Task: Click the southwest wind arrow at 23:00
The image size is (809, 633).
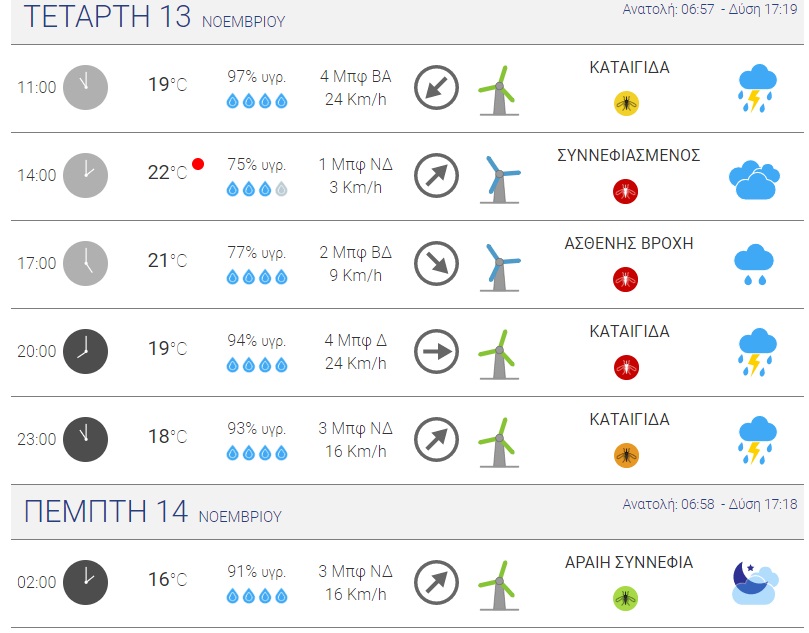Action: click(x=436, y=438)
